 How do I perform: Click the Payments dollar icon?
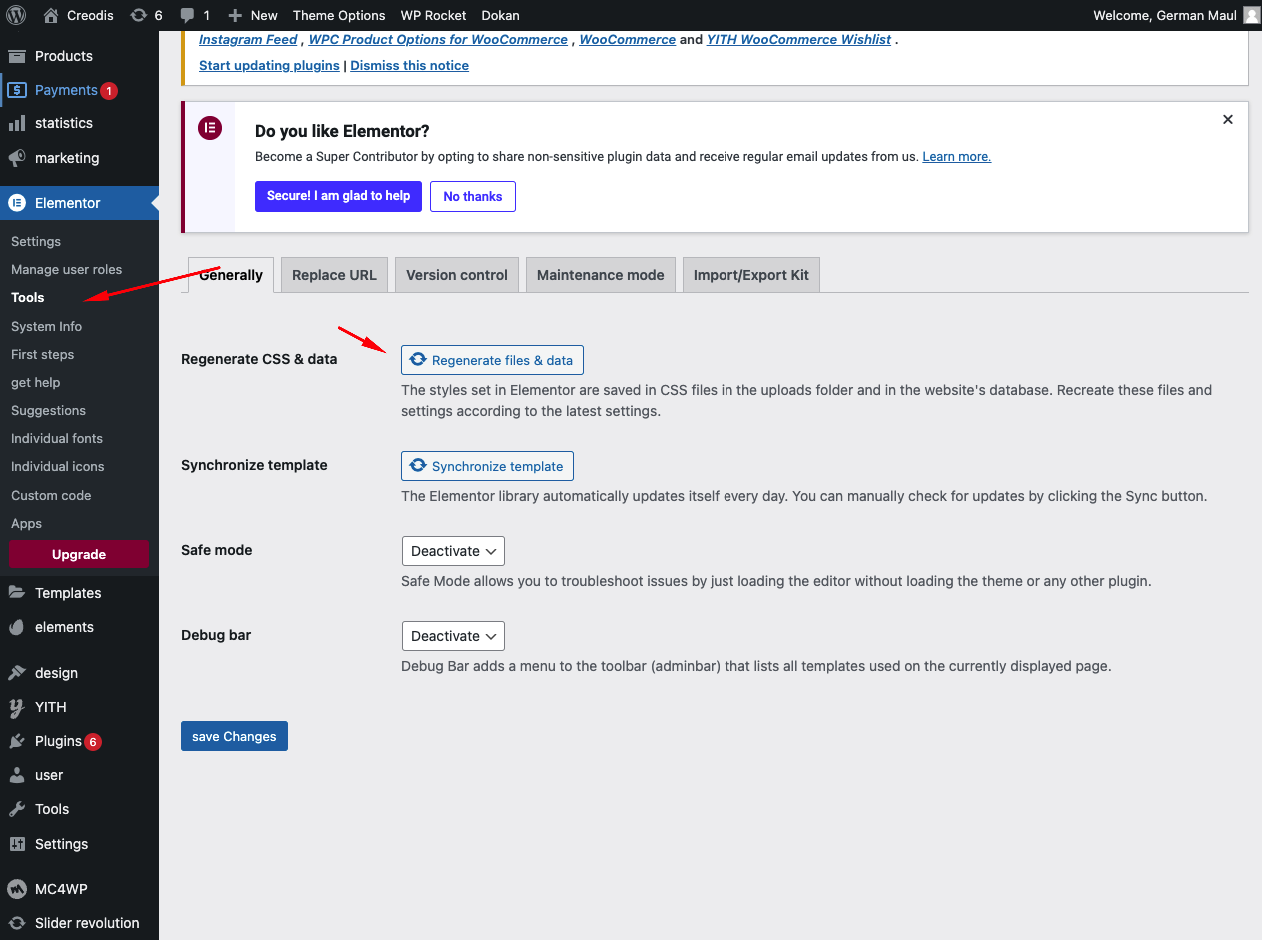17,90
